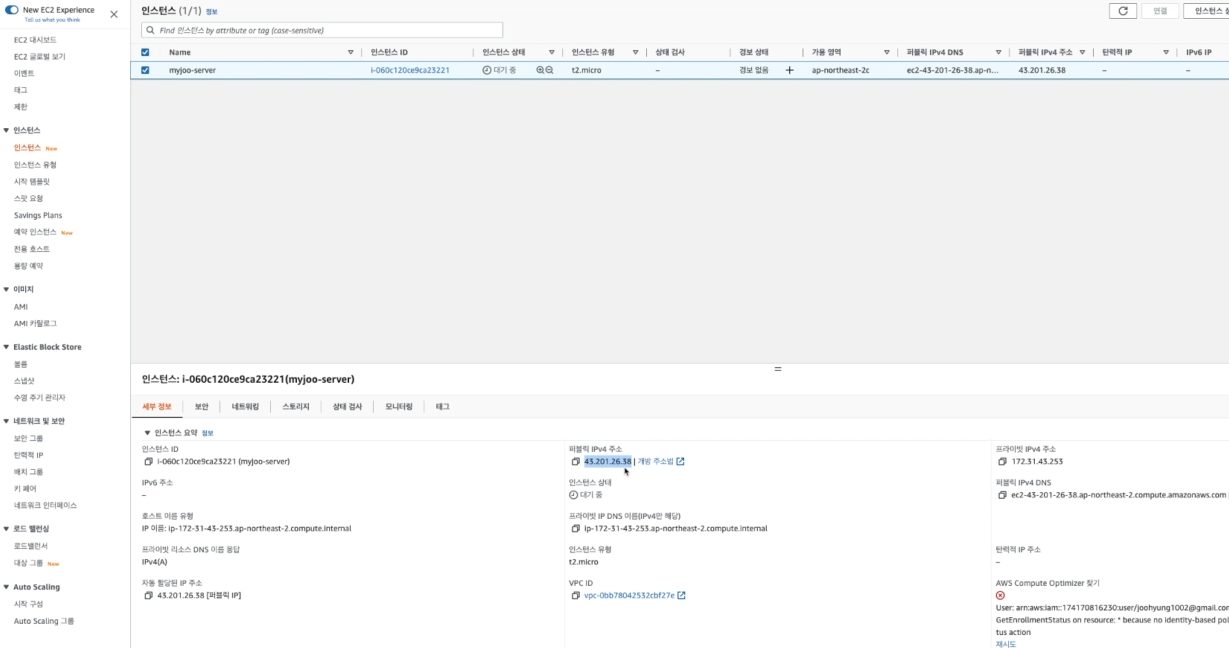Click external-link icon next to 개방 주소법
Image resolution: width=1229 pixels, height=648 pixels.
tap(681, 462)
